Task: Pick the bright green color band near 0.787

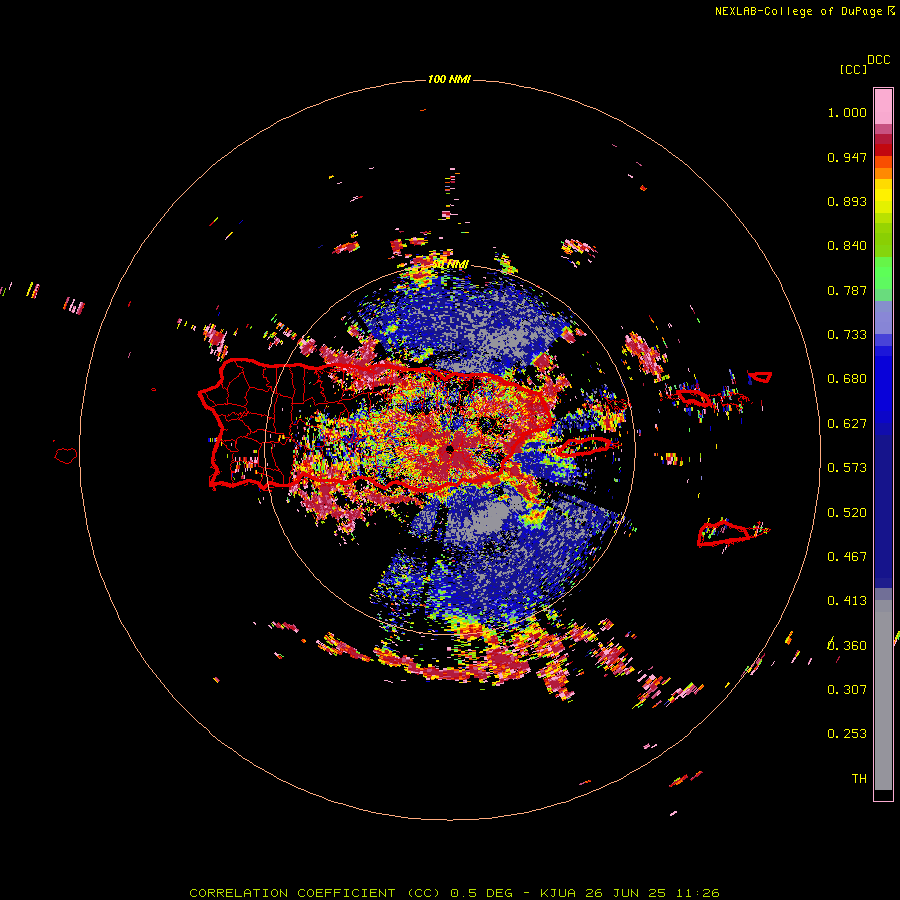Action: point(883,273)
